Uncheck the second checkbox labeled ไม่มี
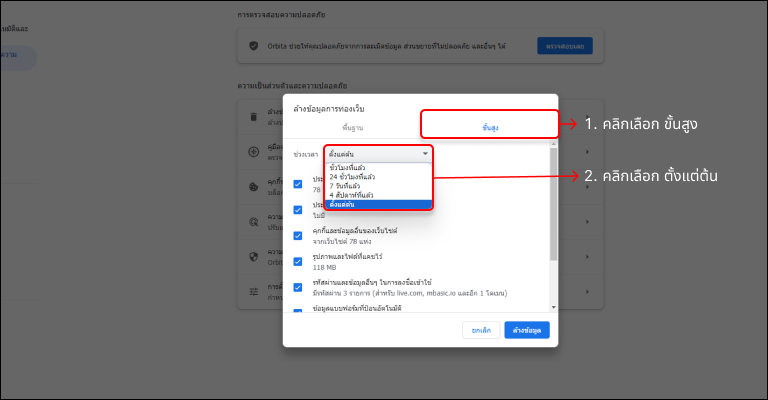The width and height of the screenshot is (768, 400). tap(298, 210)
